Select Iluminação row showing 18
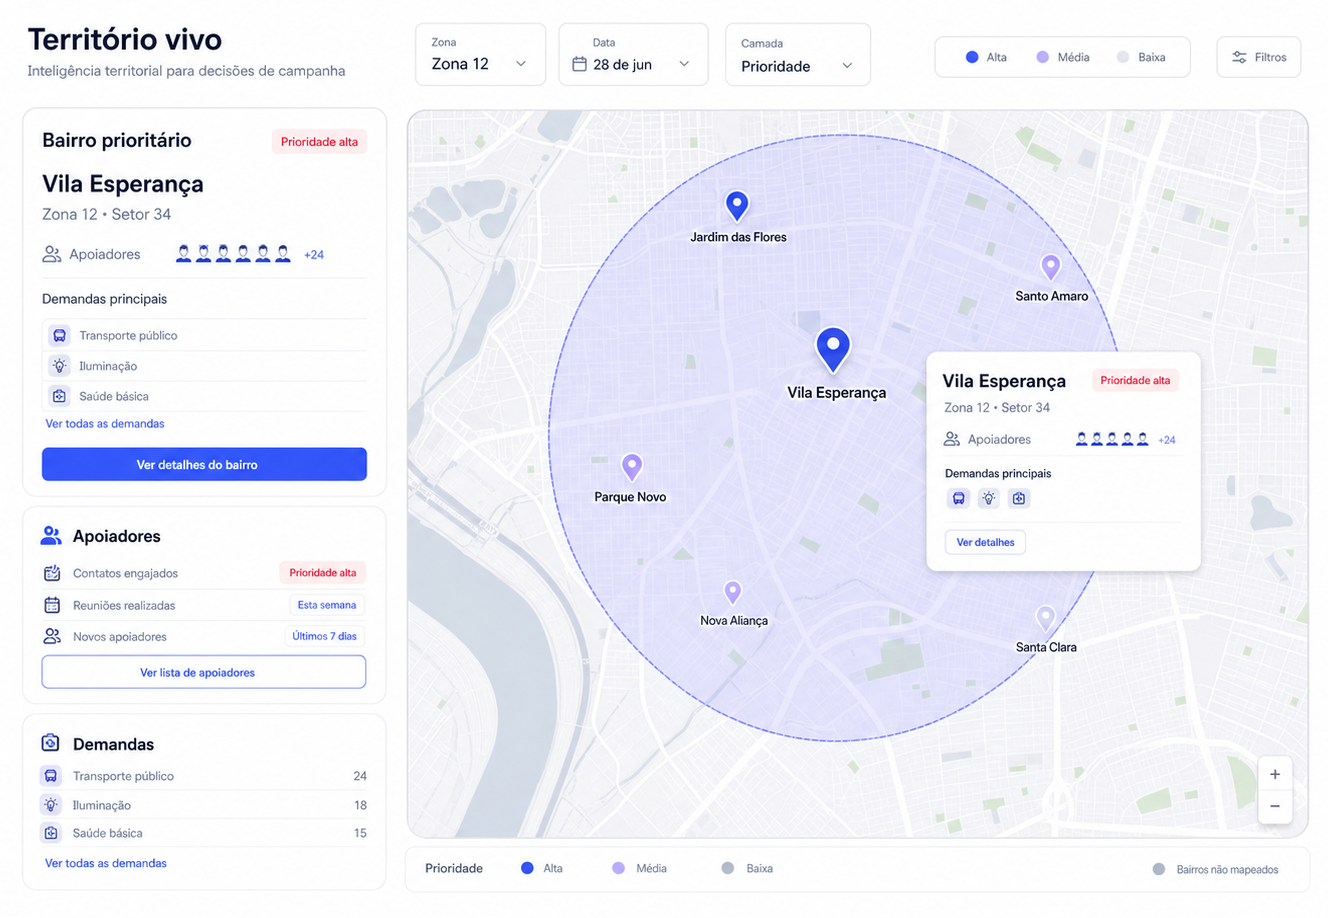 [204, 805]
